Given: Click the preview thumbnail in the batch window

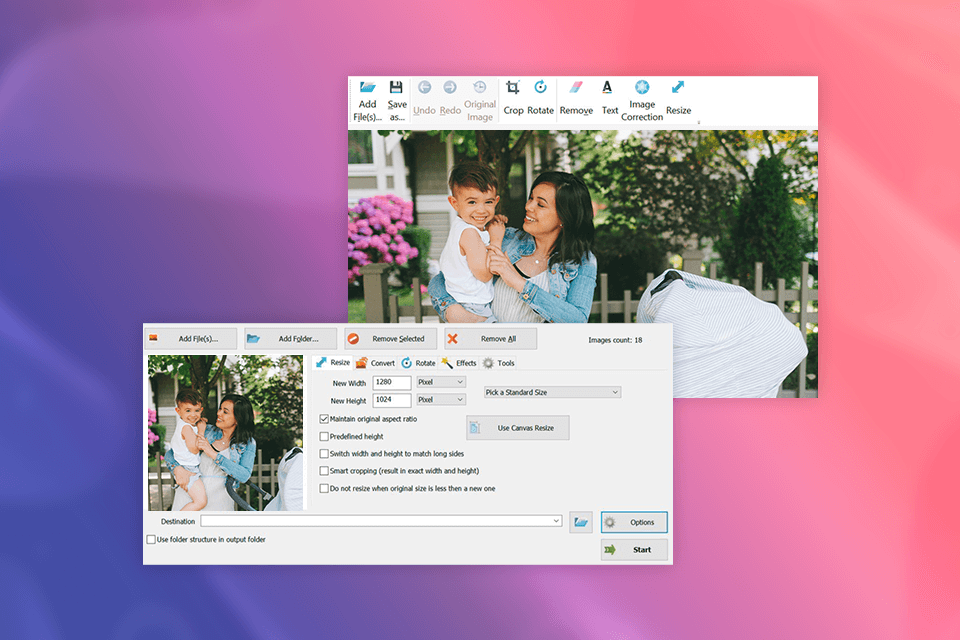Looking at the screenshot, I should click(x=225, y=433).
